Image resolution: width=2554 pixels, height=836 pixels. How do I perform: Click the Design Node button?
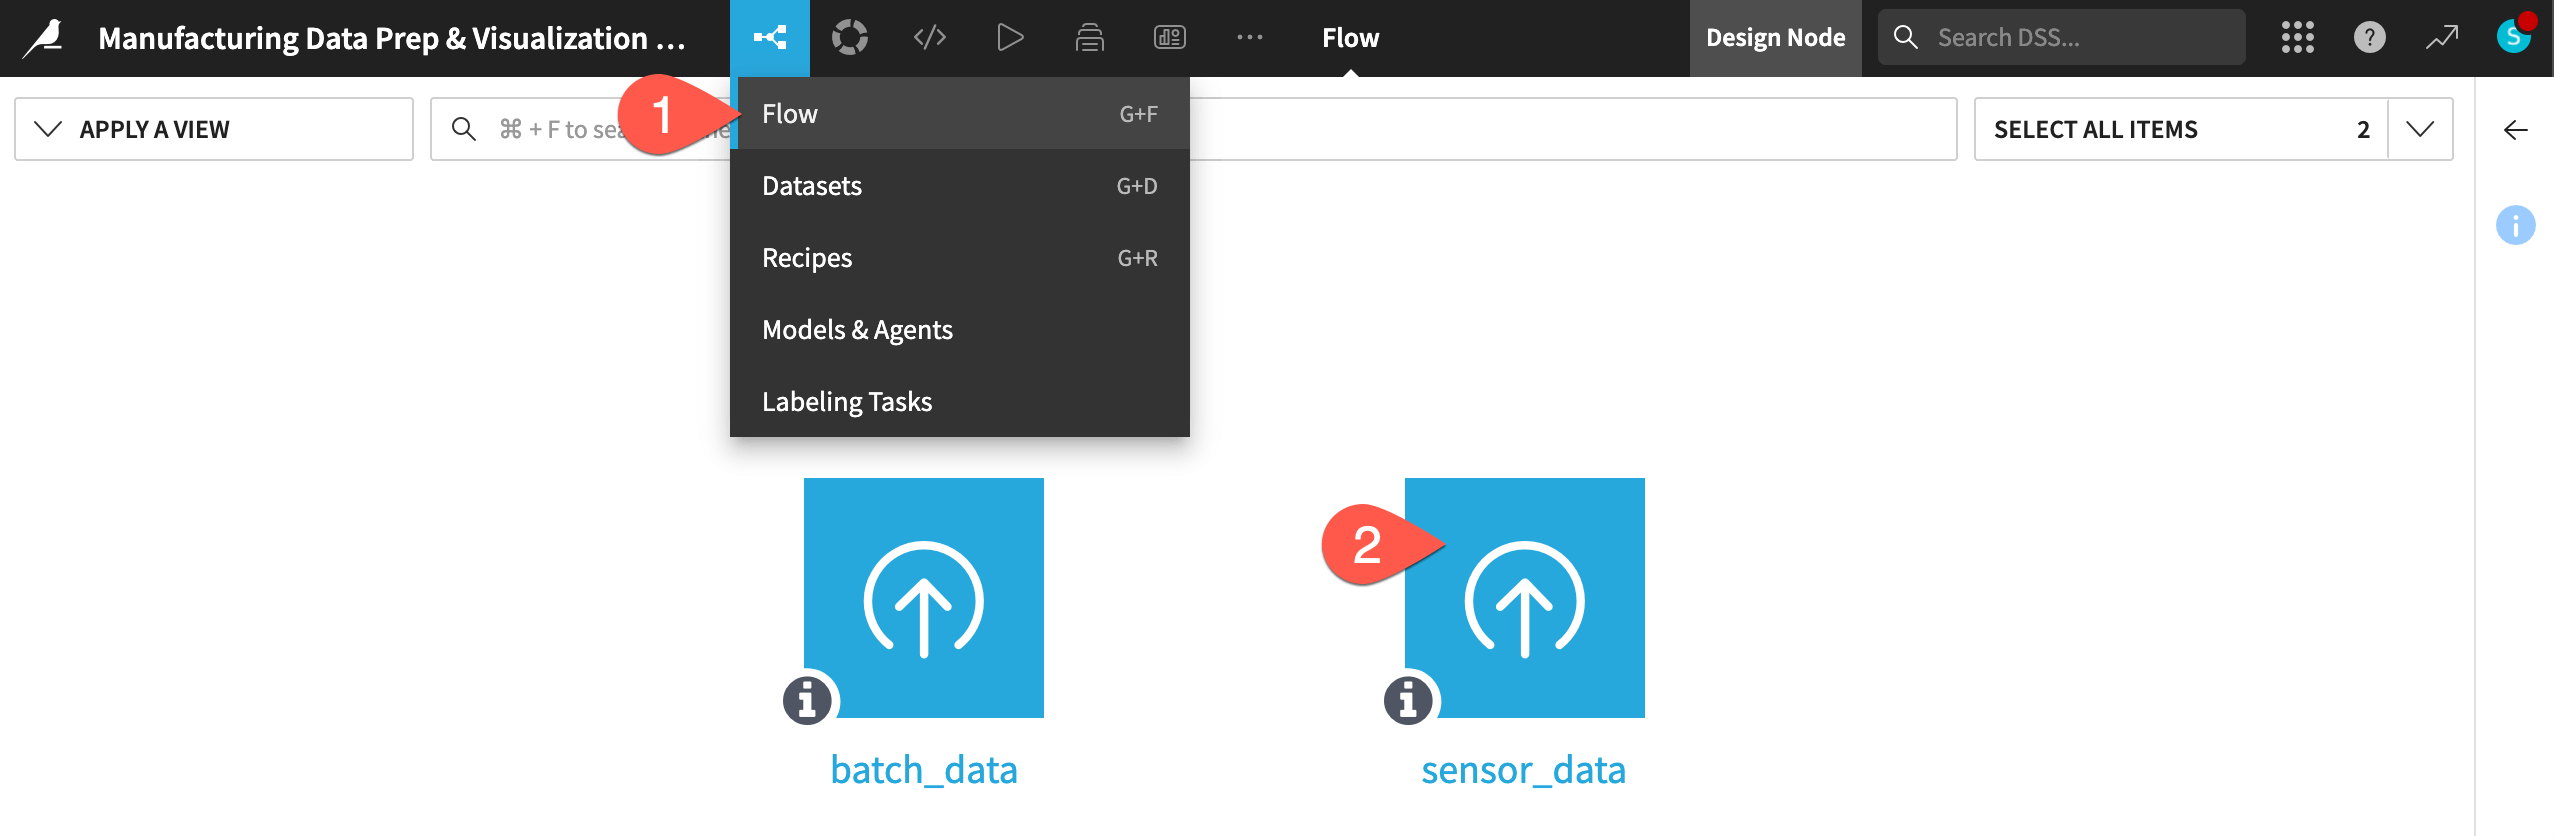1775,38
